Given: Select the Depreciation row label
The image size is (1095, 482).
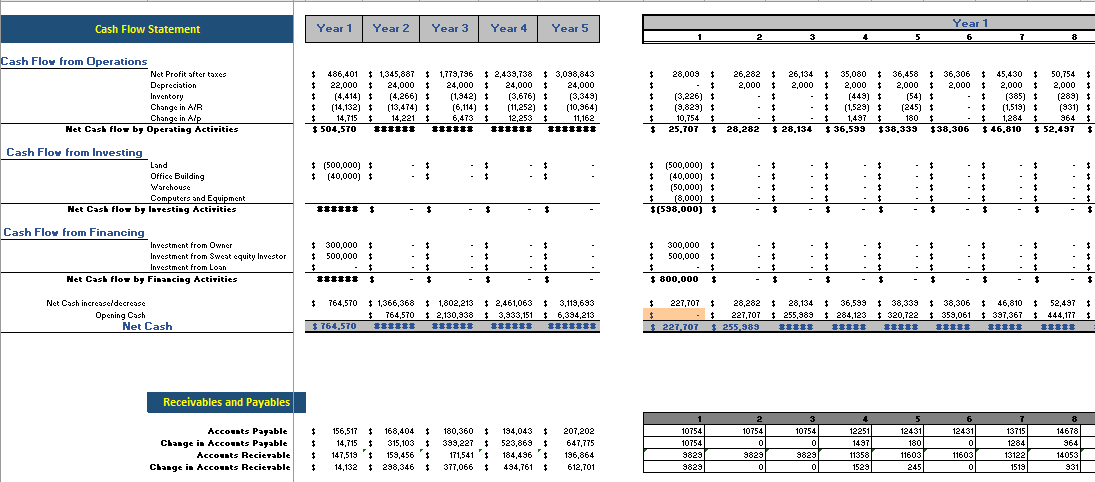Looking at the screenshot, I should click(x=173, y=85).
